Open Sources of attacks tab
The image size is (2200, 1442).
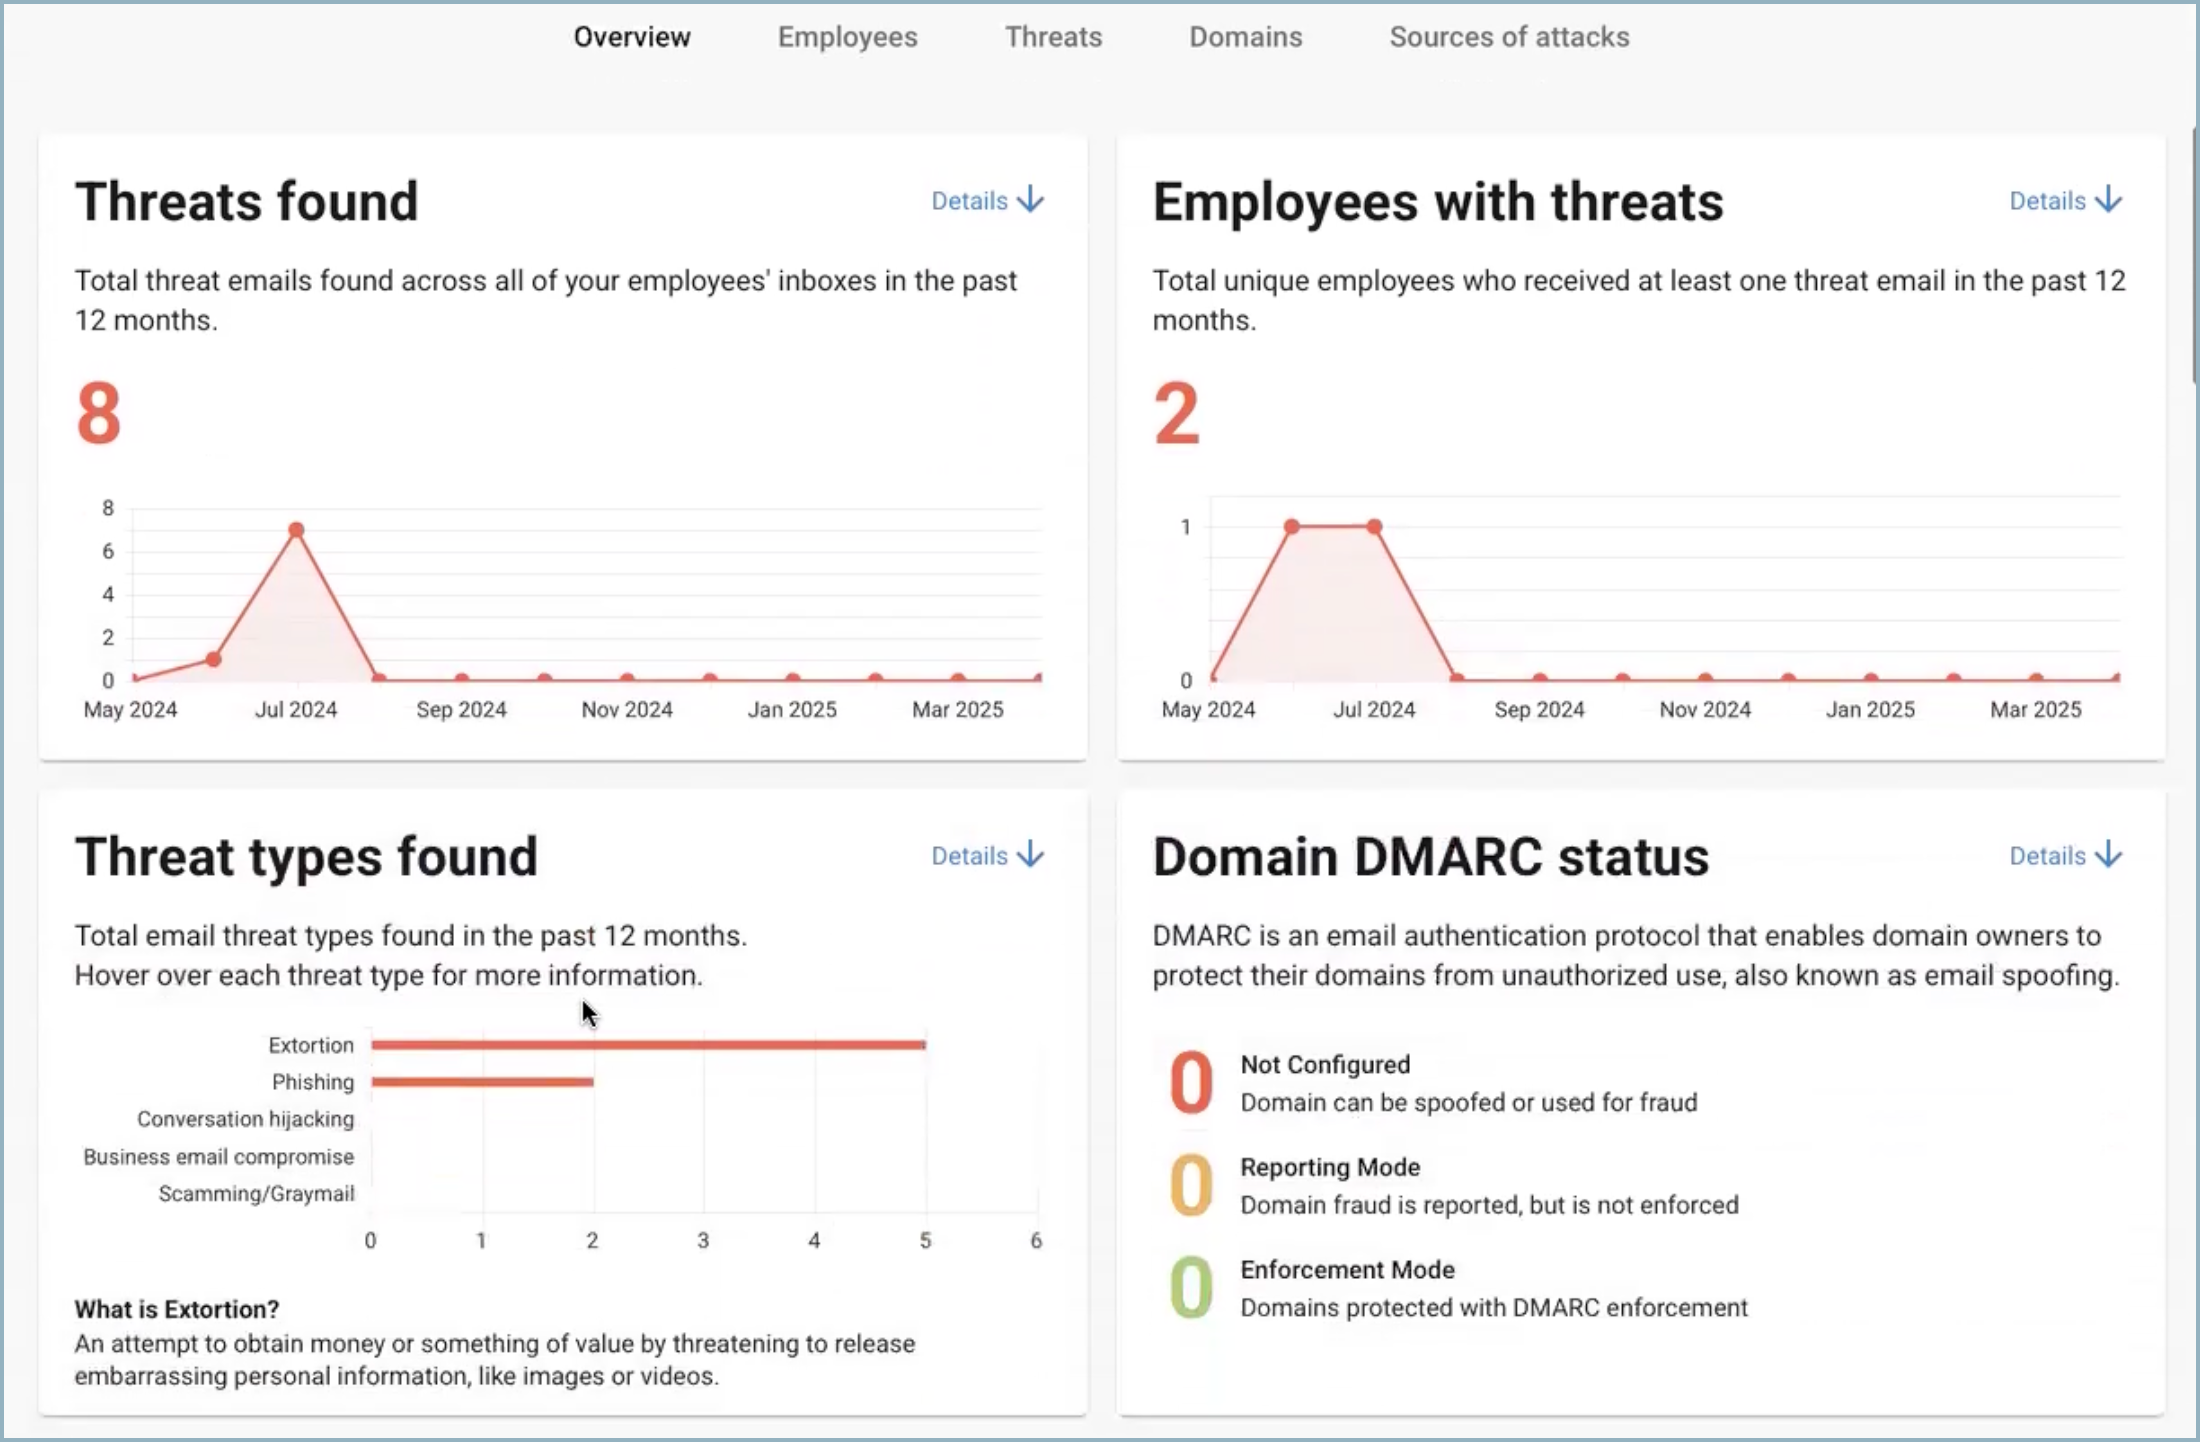[x=1509, y=37]
